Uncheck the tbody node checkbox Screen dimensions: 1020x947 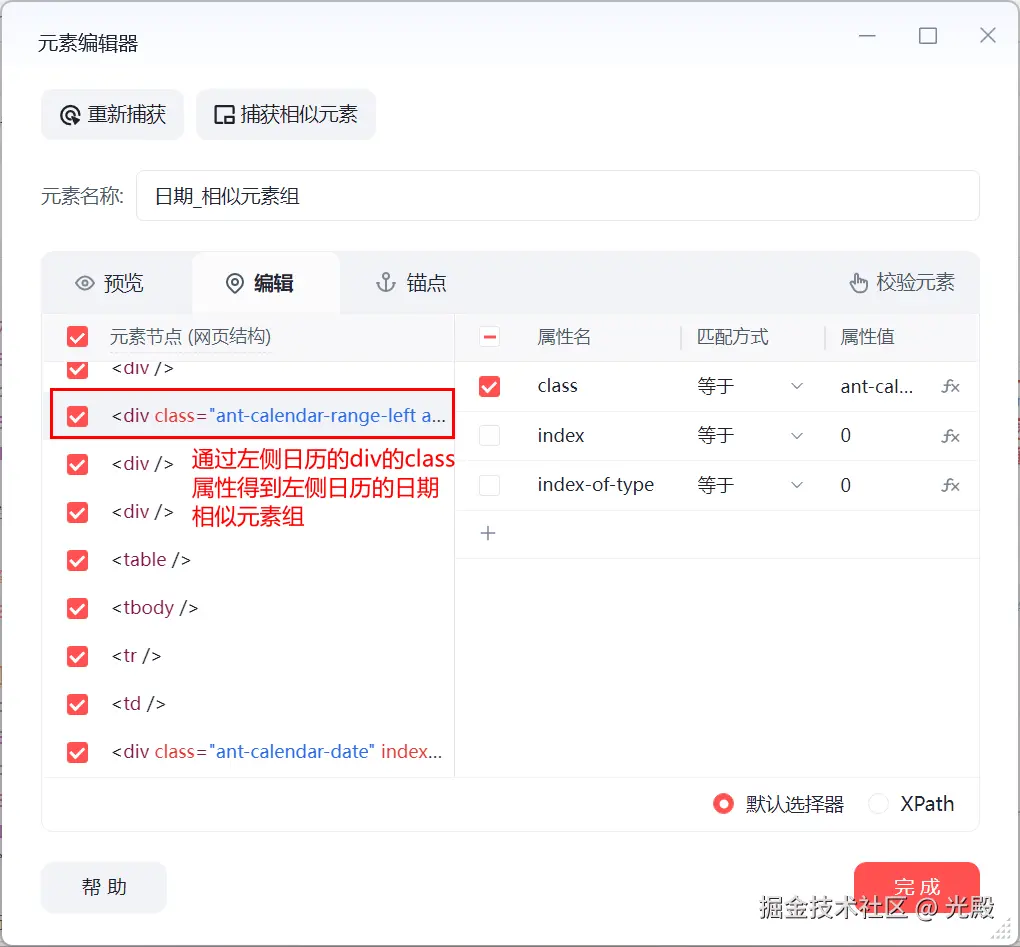(x=77, y=608)
